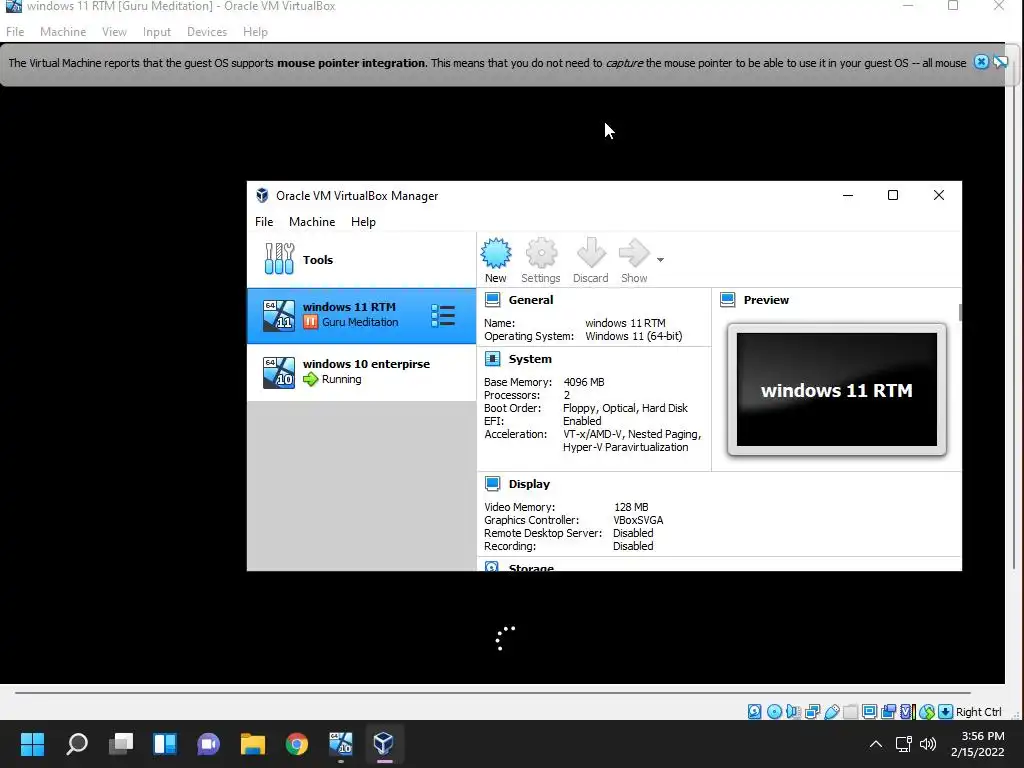Click the audio status icon
This screenshot has height=768, width=1024.
coord(793,712)
